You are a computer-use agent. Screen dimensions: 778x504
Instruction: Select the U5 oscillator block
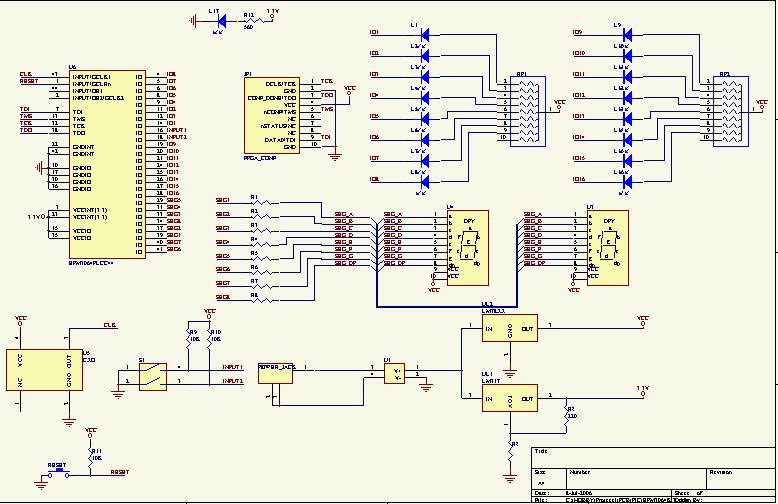(45, 370)
